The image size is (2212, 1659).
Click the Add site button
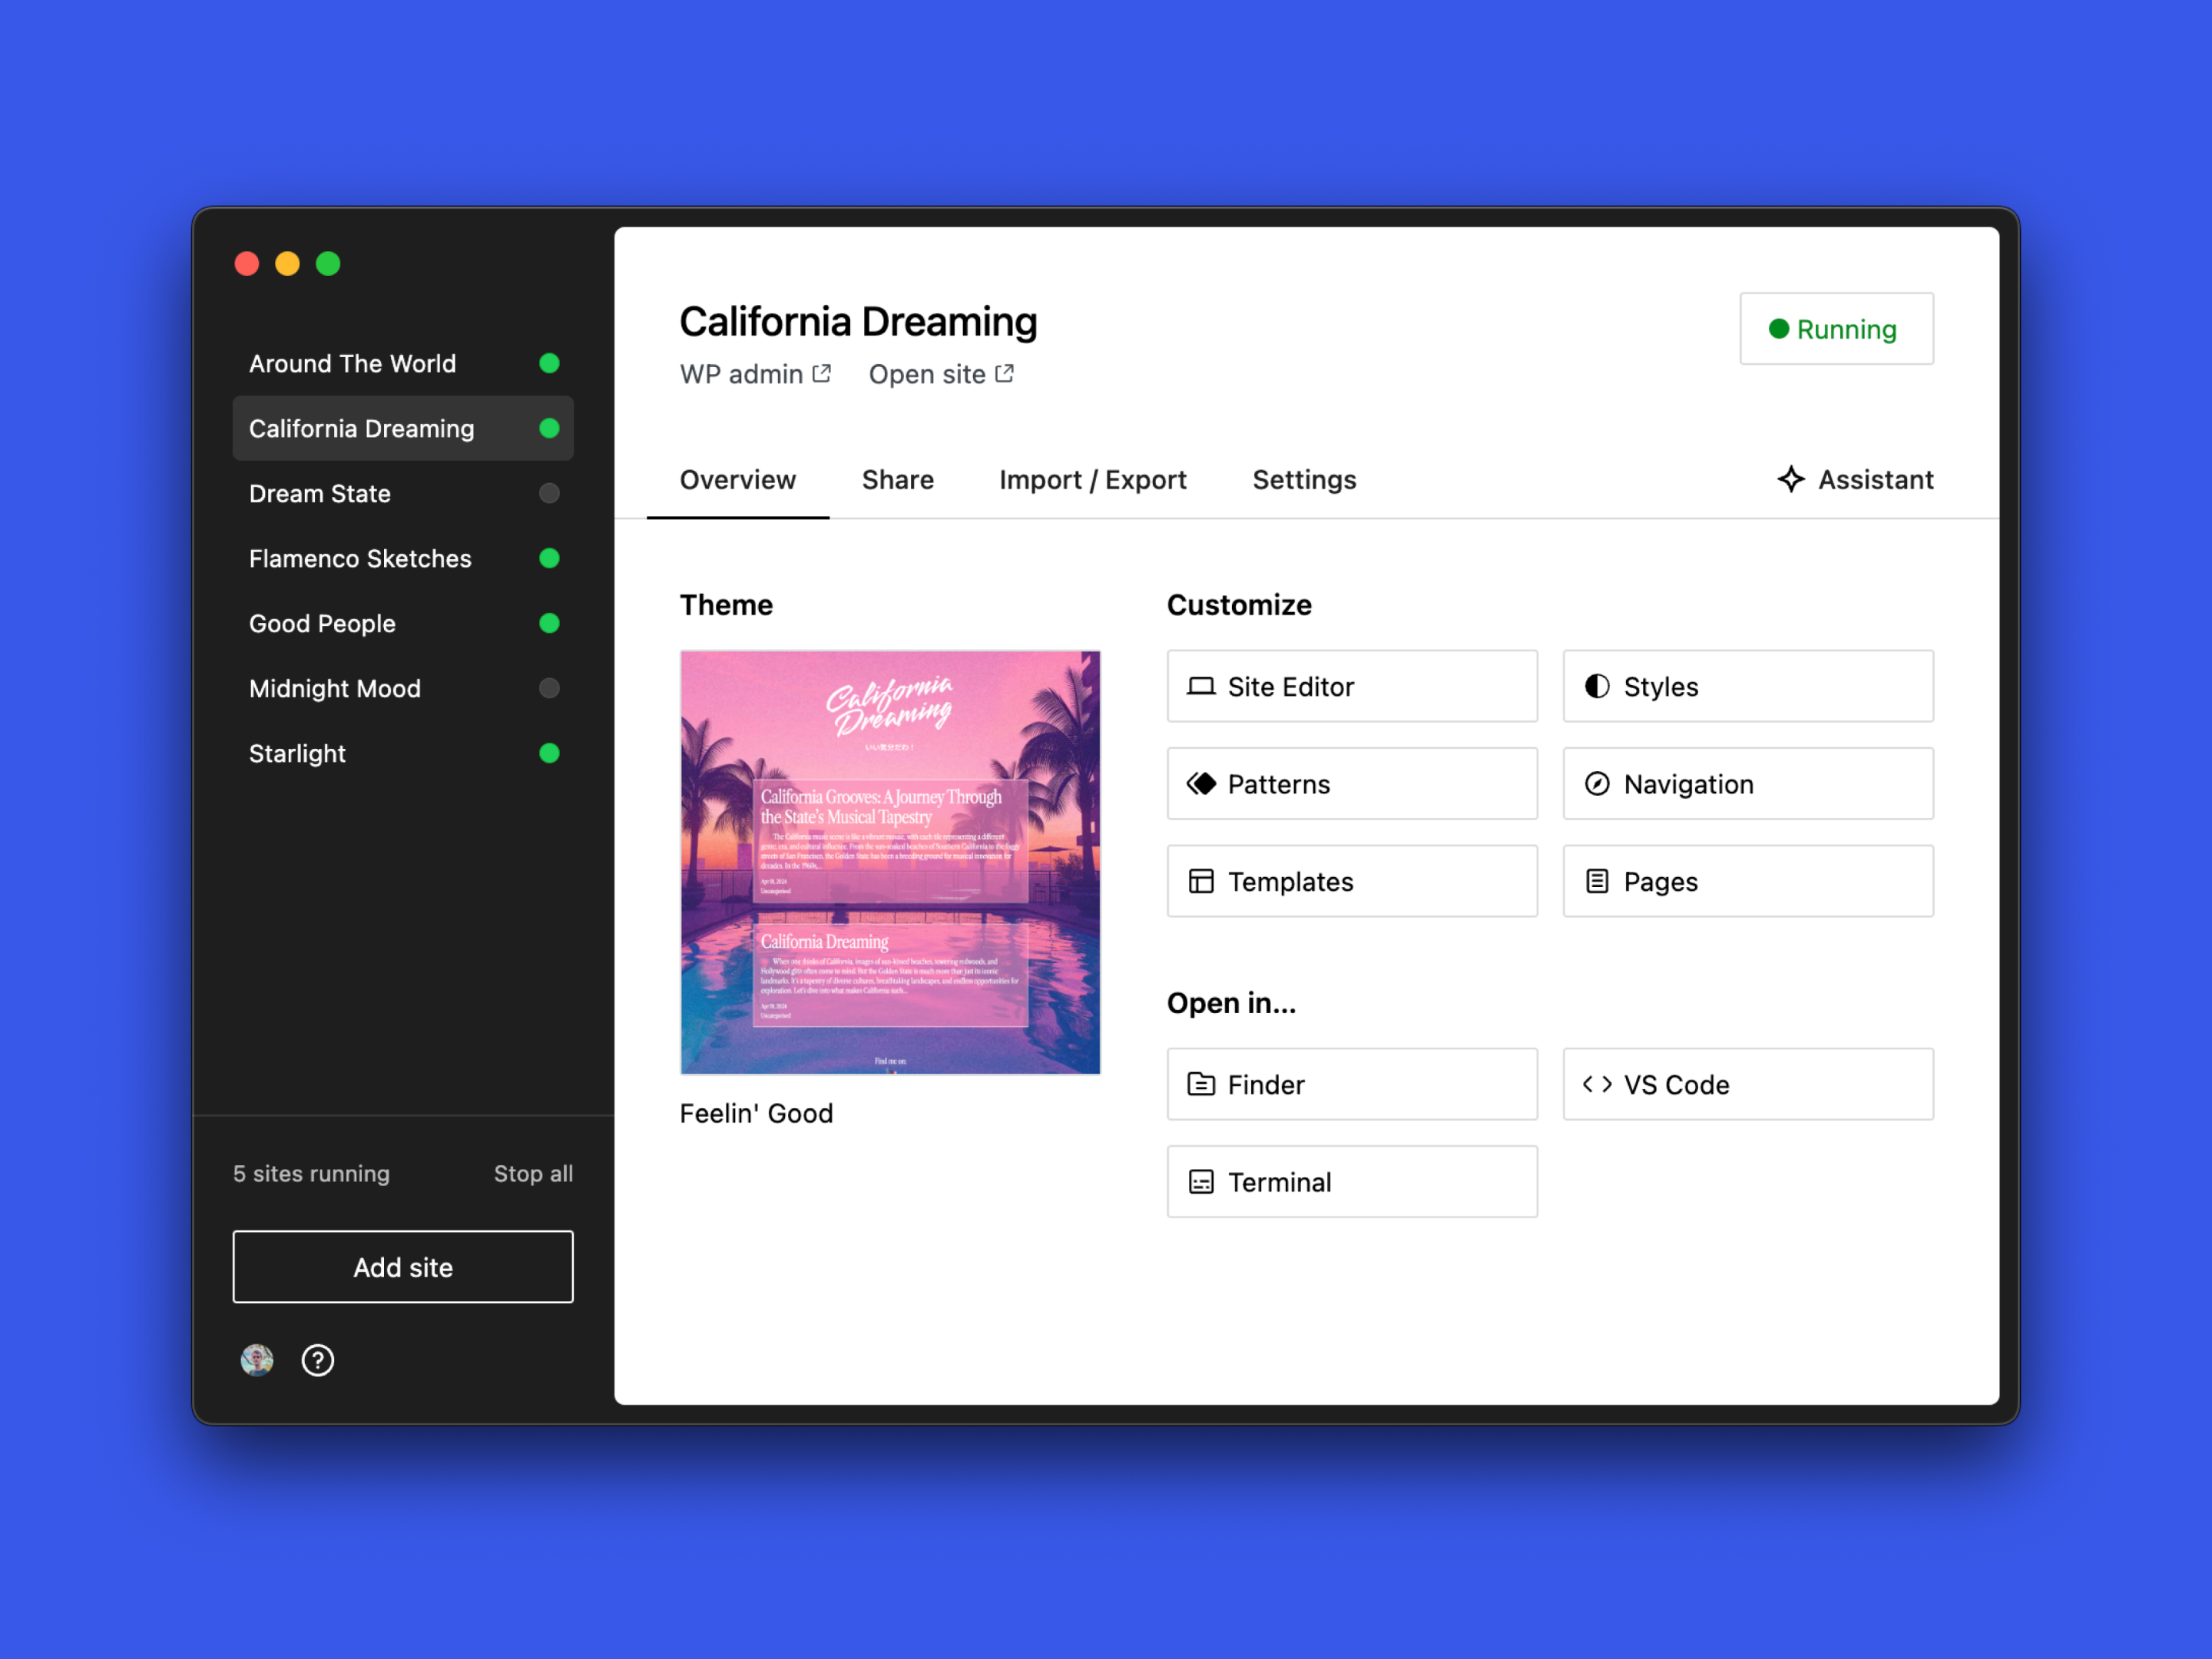click(x=403, y=1267)
